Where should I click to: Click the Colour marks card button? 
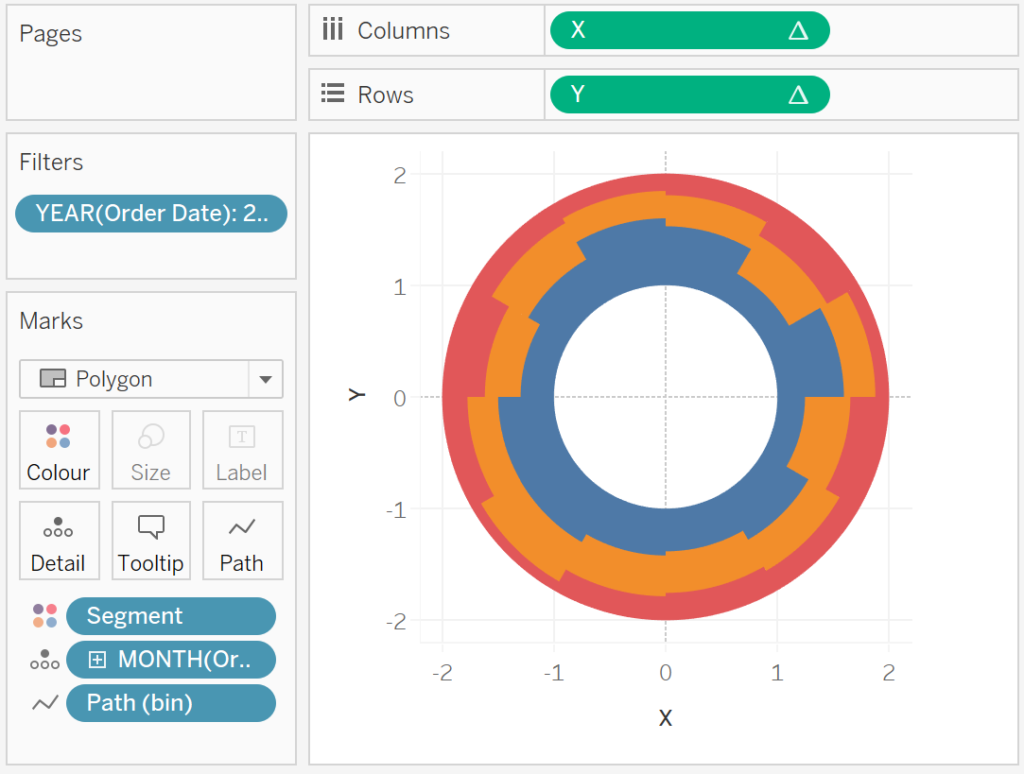pos(59,449)
